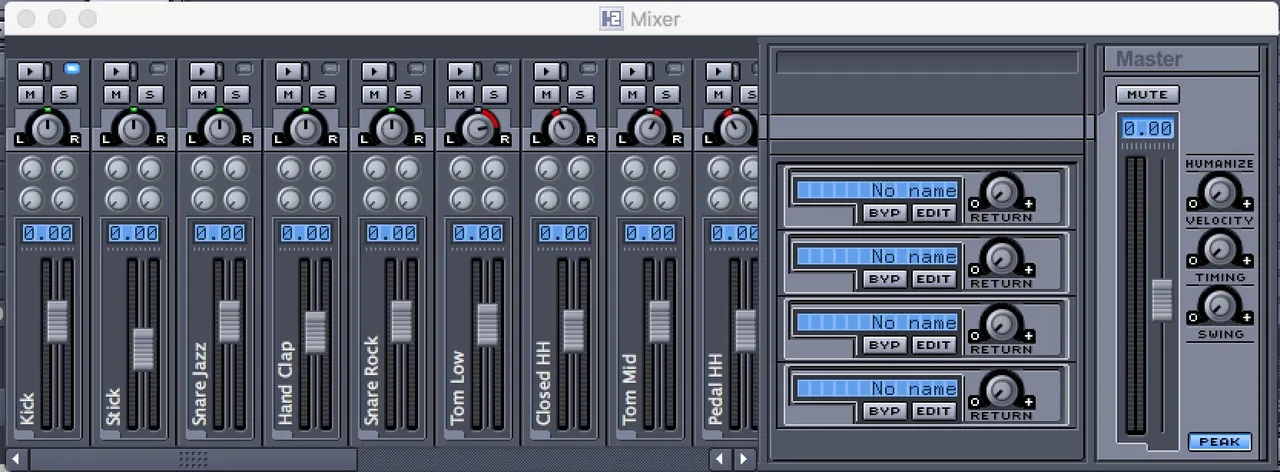The image size is (1280, 472).
Task: Click the Kick channel pan knob
Action: coord(47,127)
